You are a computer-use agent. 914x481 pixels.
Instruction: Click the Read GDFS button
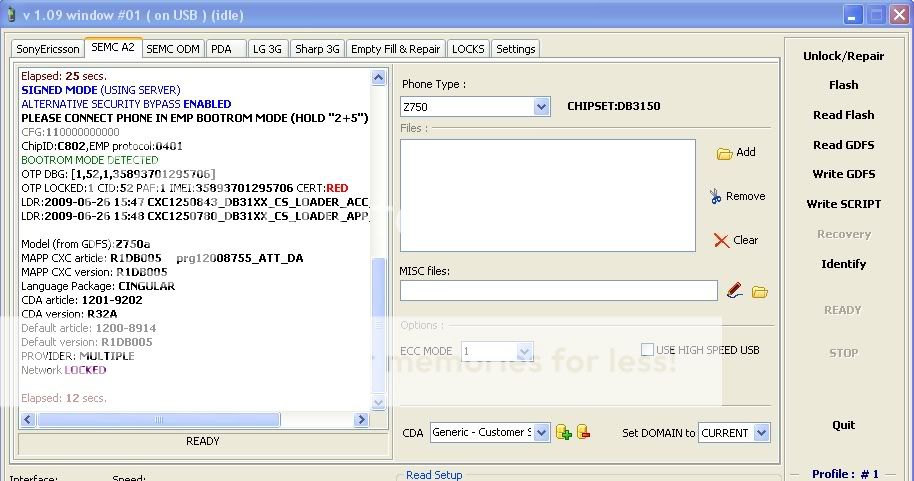[x=843, y=145]
